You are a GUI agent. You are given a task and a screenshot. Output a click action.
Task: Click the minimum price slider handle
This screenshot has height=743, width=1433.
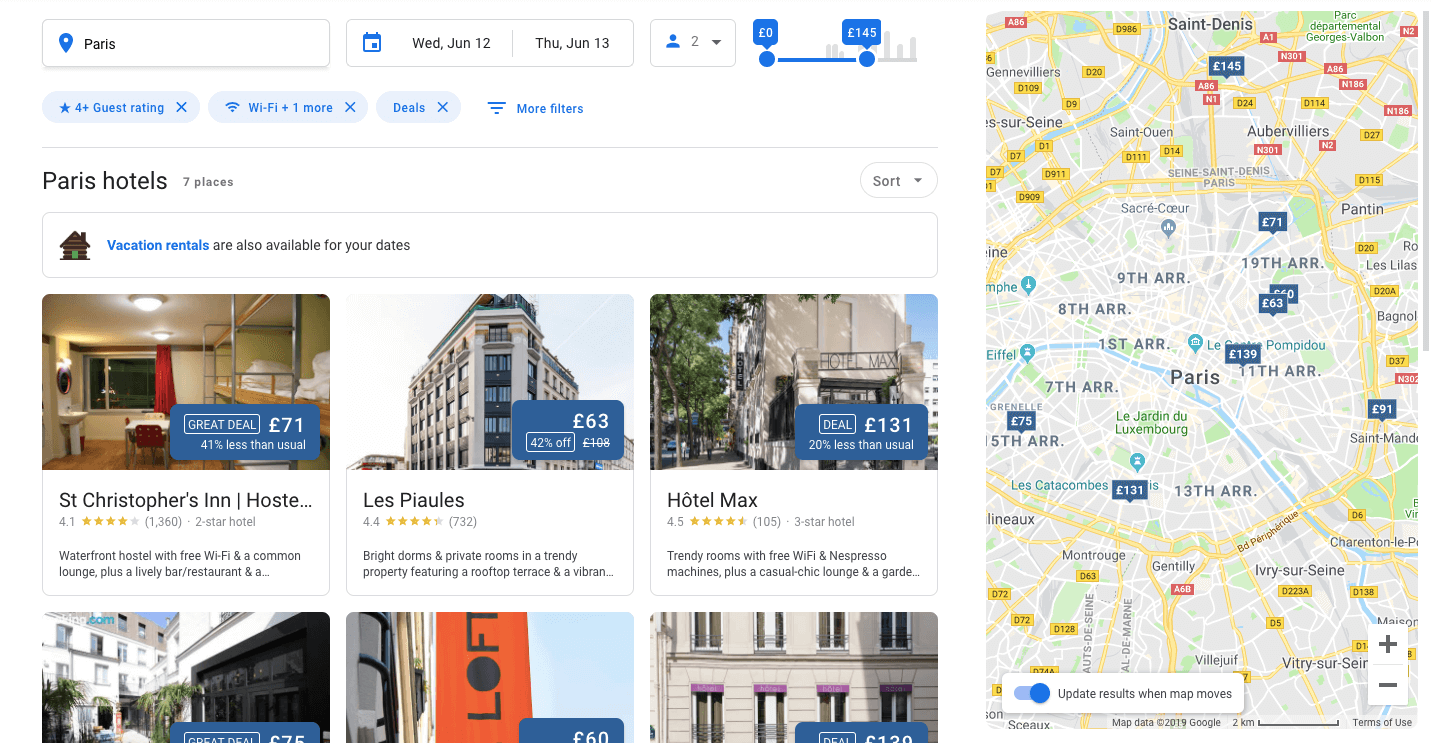(767, 59)
